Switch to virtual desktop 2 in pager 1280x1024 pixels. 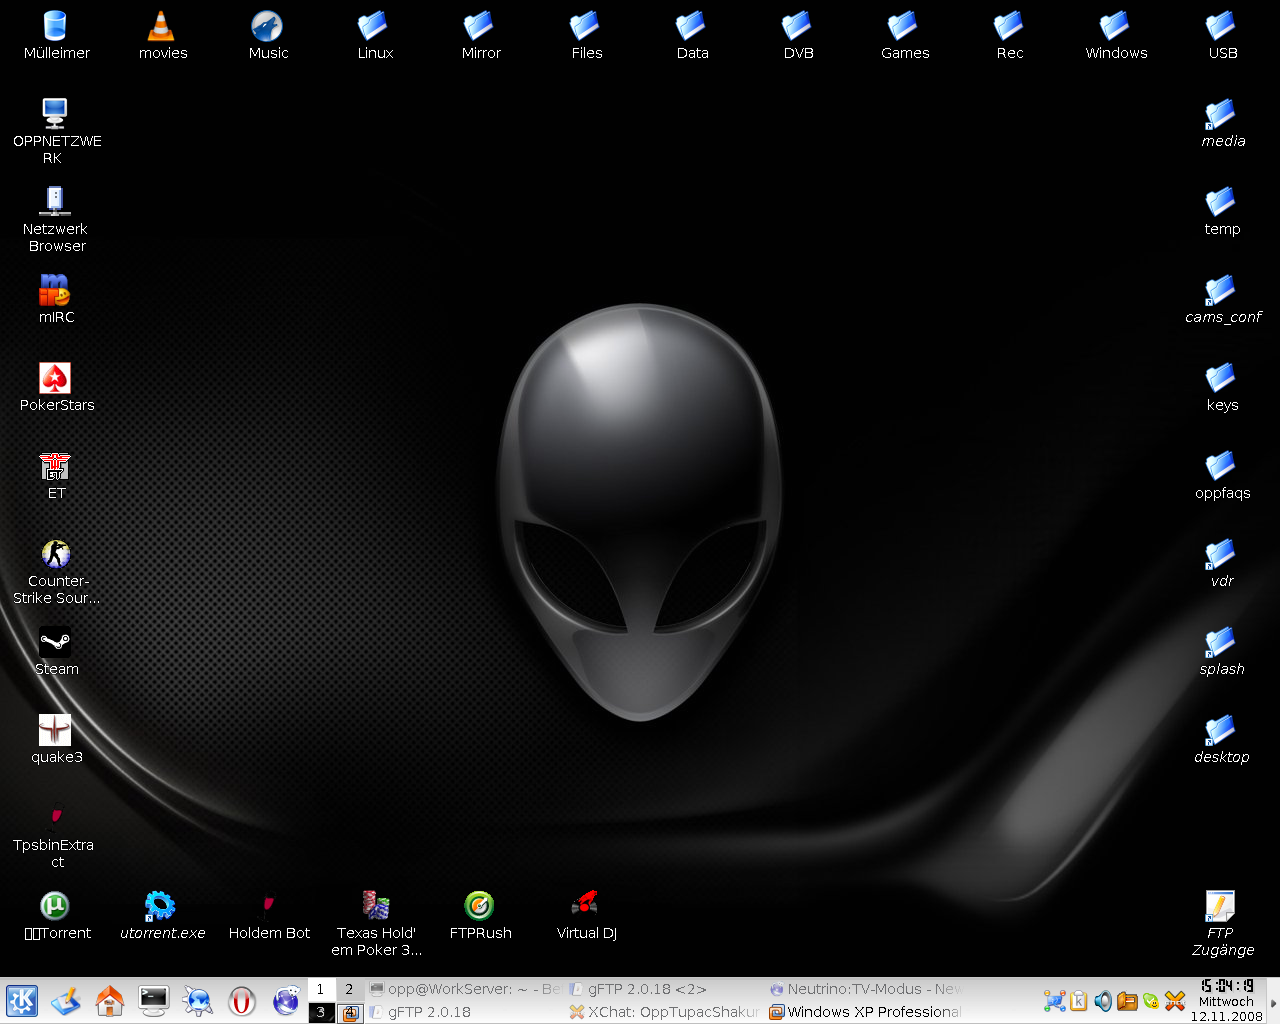click(349, 989)
